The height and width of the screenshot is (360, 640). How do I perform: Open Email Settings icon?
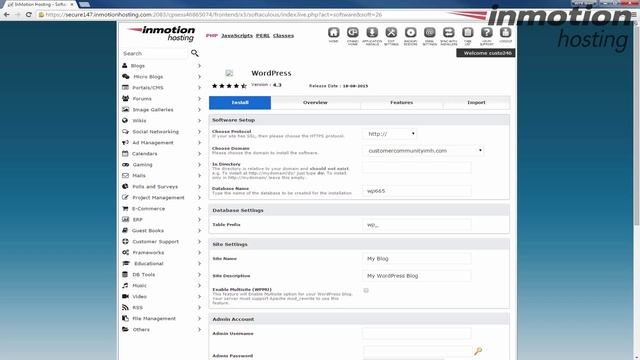[429, 33]
